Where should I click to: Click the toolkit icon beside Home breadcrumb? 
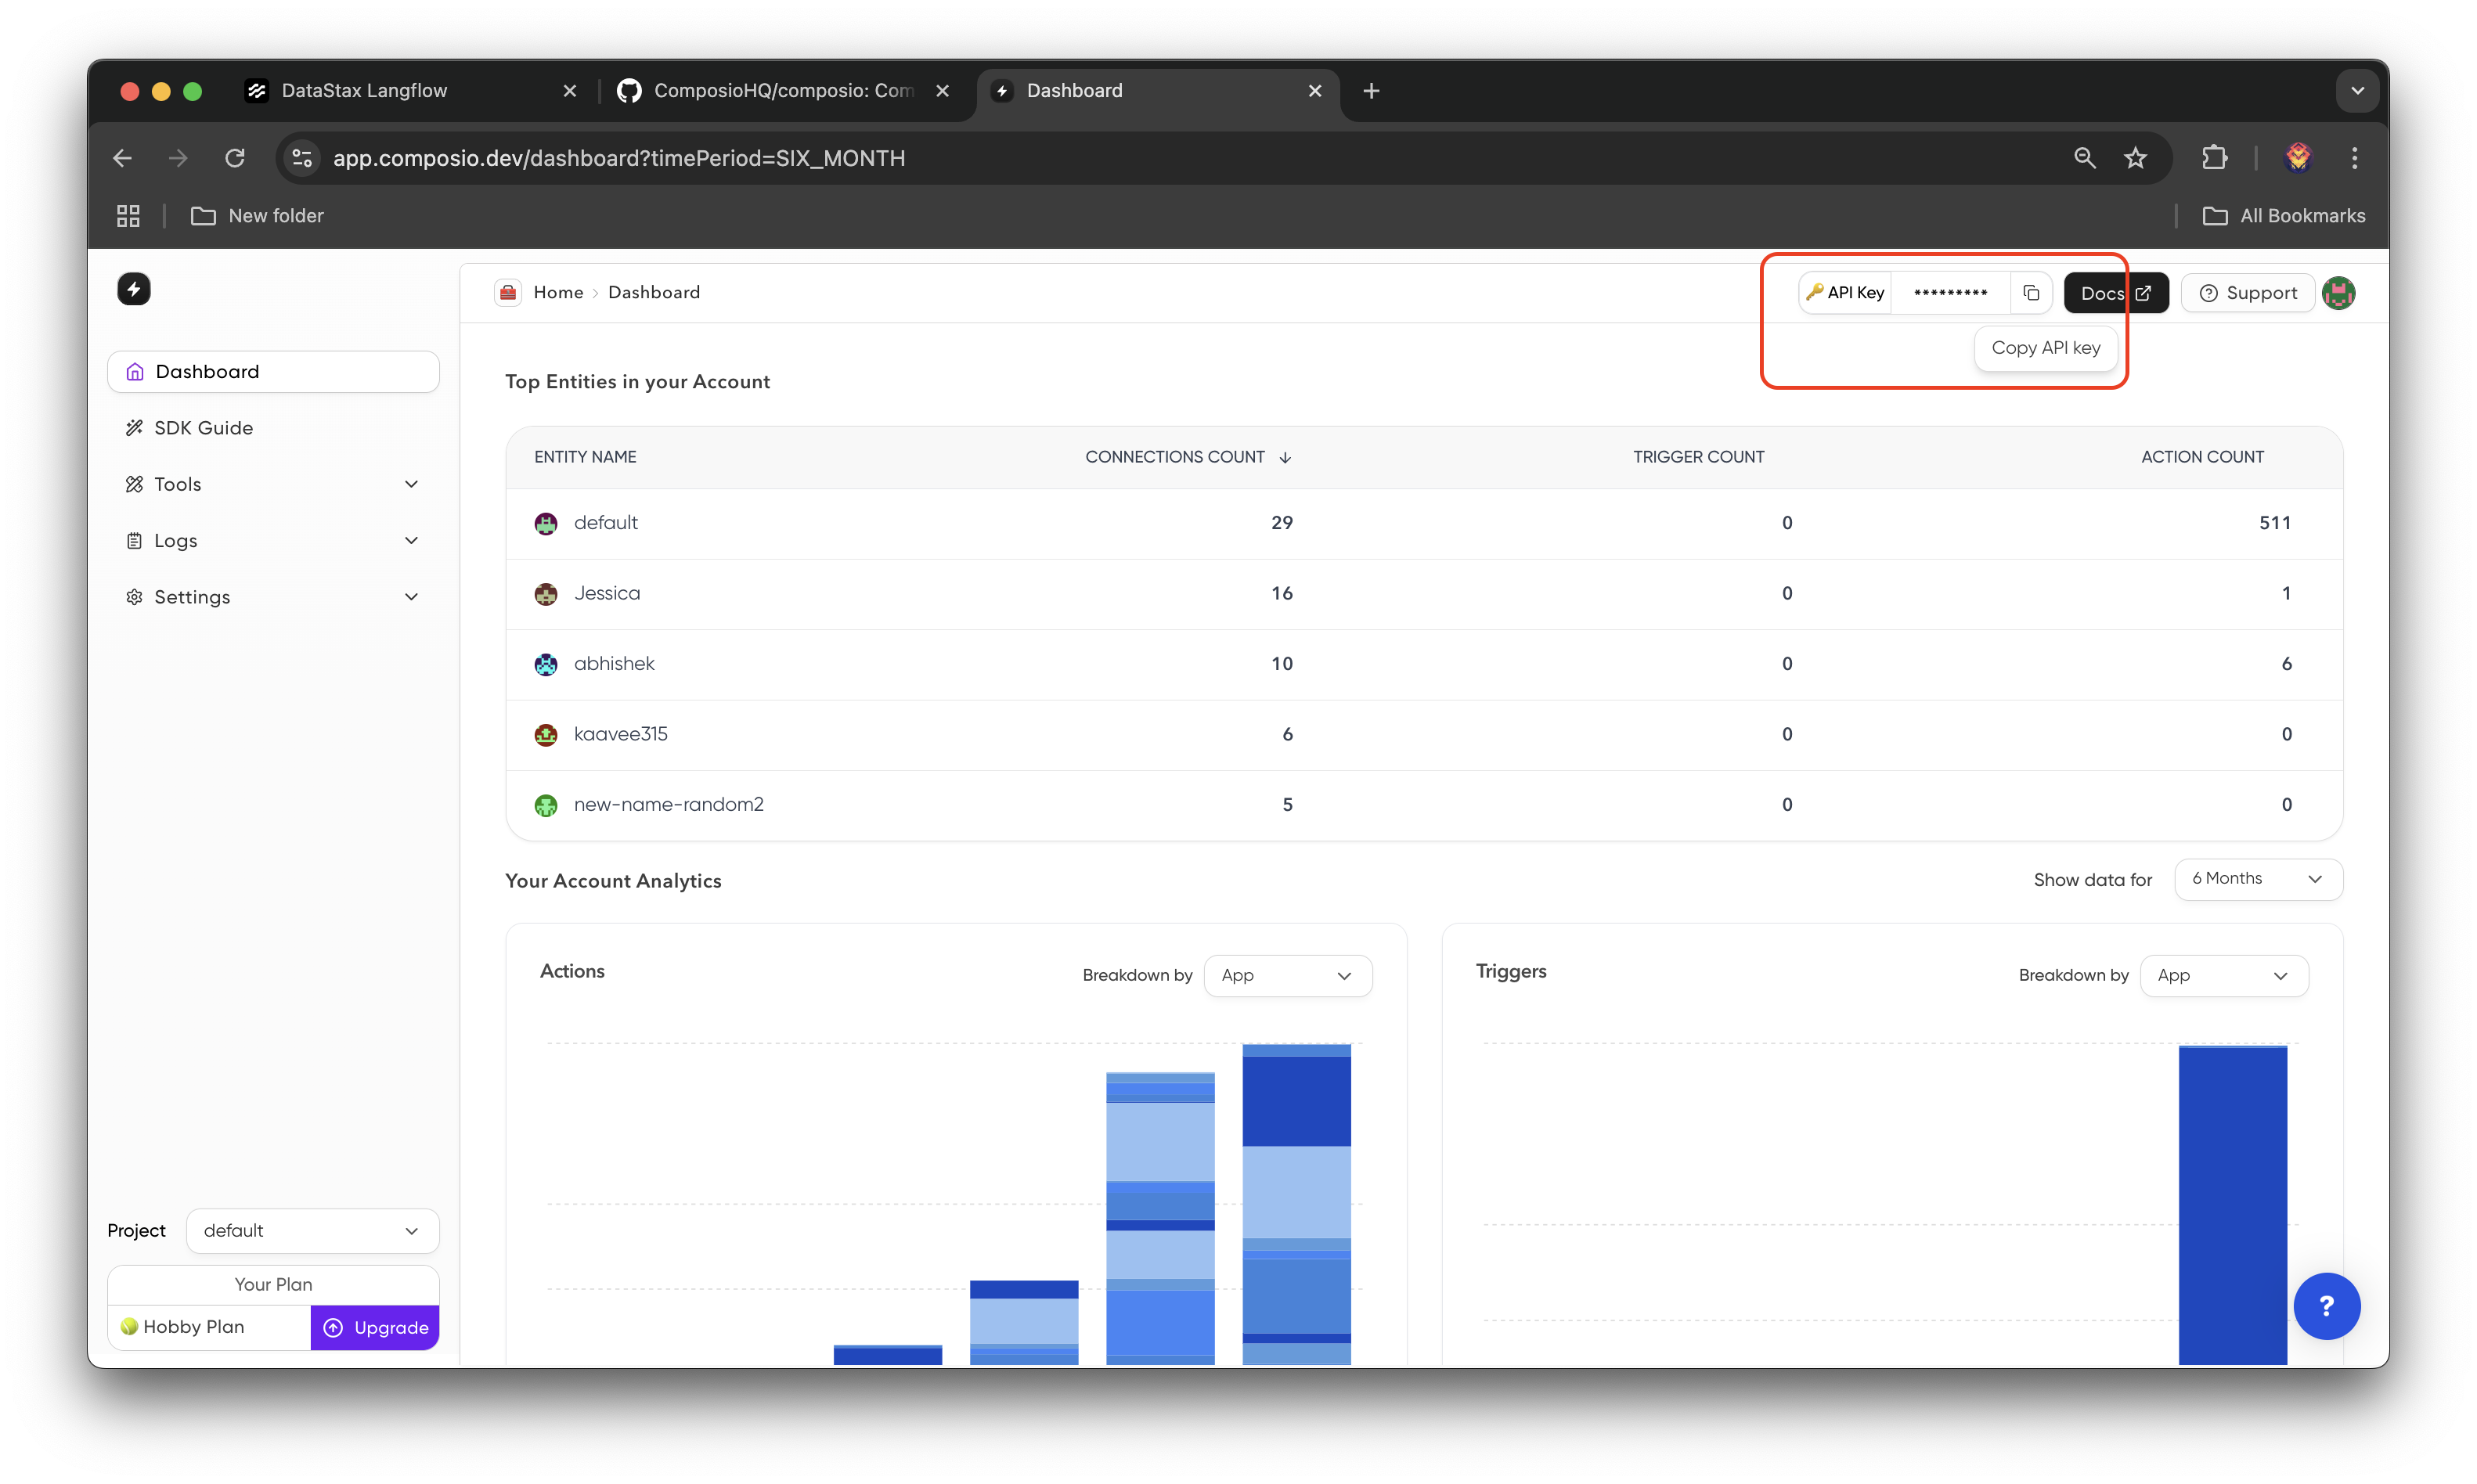coord(508,292)
